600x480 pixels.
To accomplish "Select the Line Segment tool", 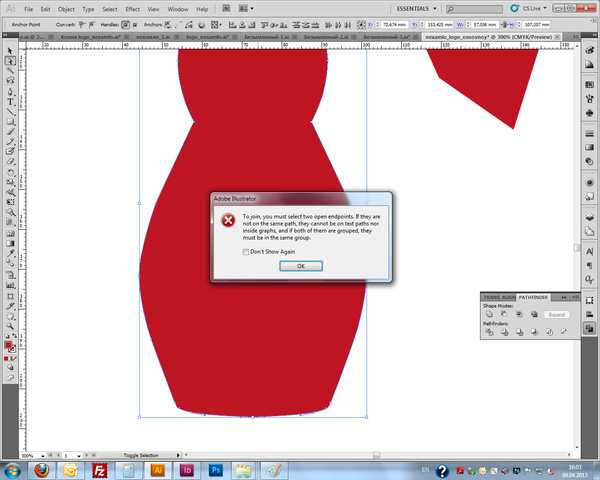I will click(10, 112).
